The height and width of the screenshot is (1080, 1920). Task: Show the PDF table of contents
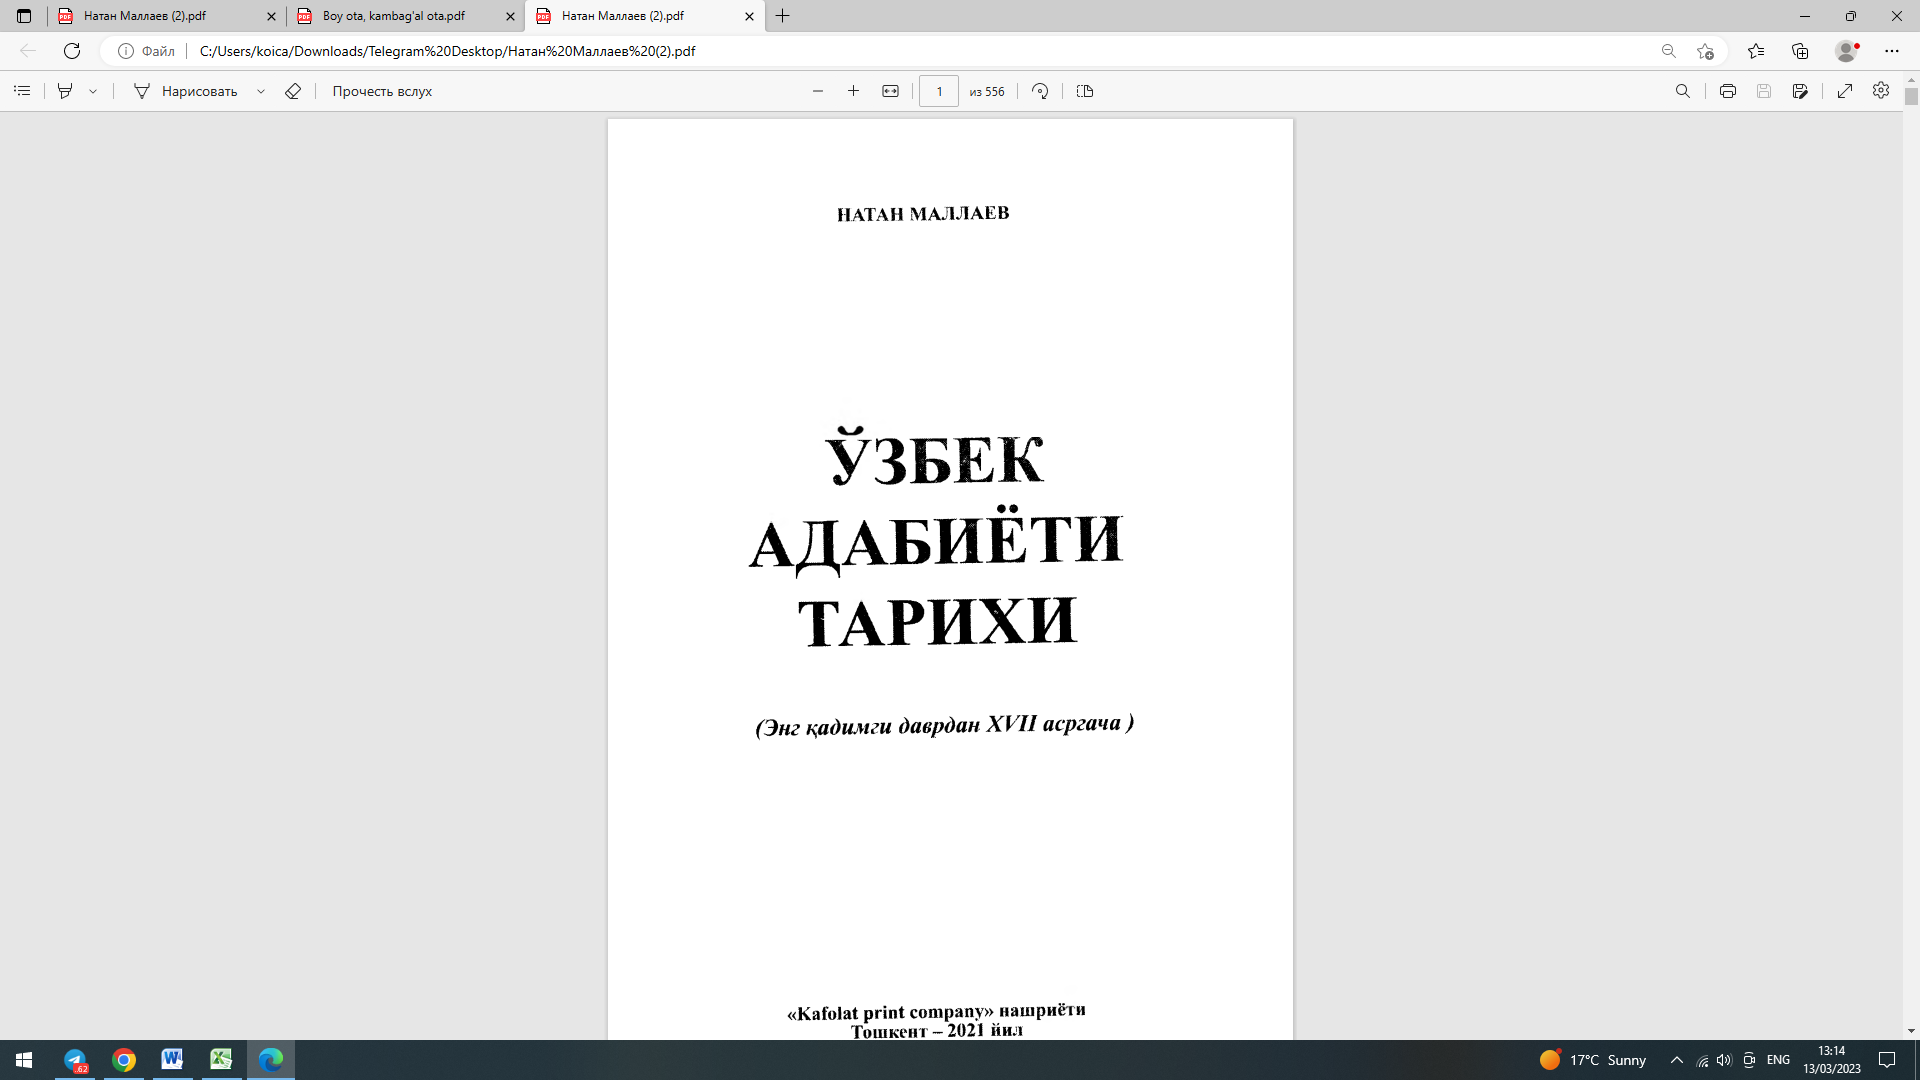point(22,91)
